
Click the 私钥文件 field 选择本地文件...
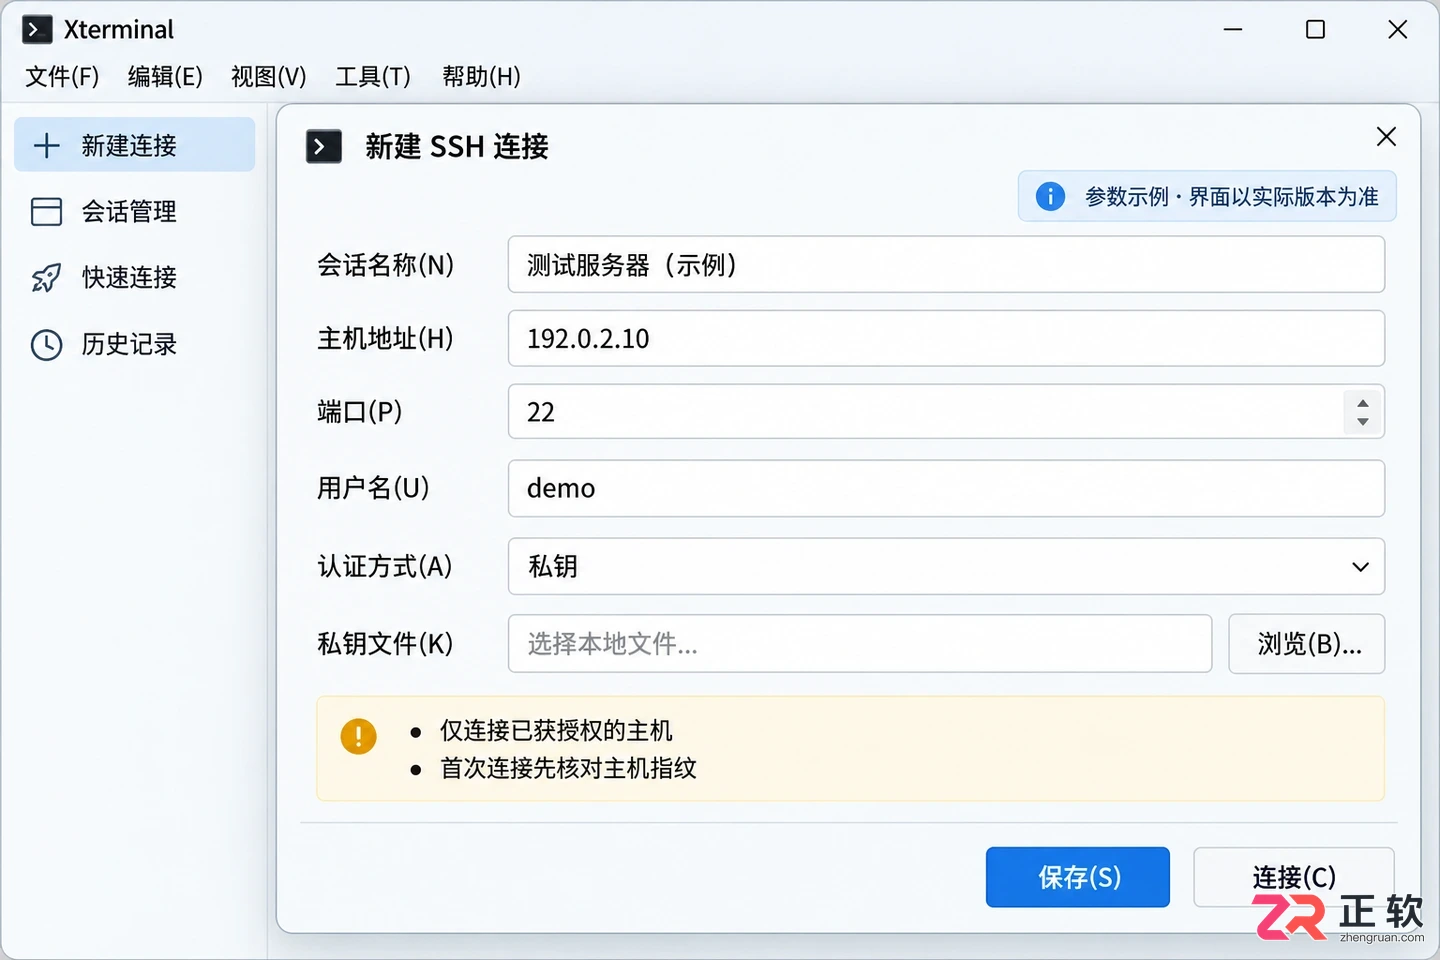point(860,644)
